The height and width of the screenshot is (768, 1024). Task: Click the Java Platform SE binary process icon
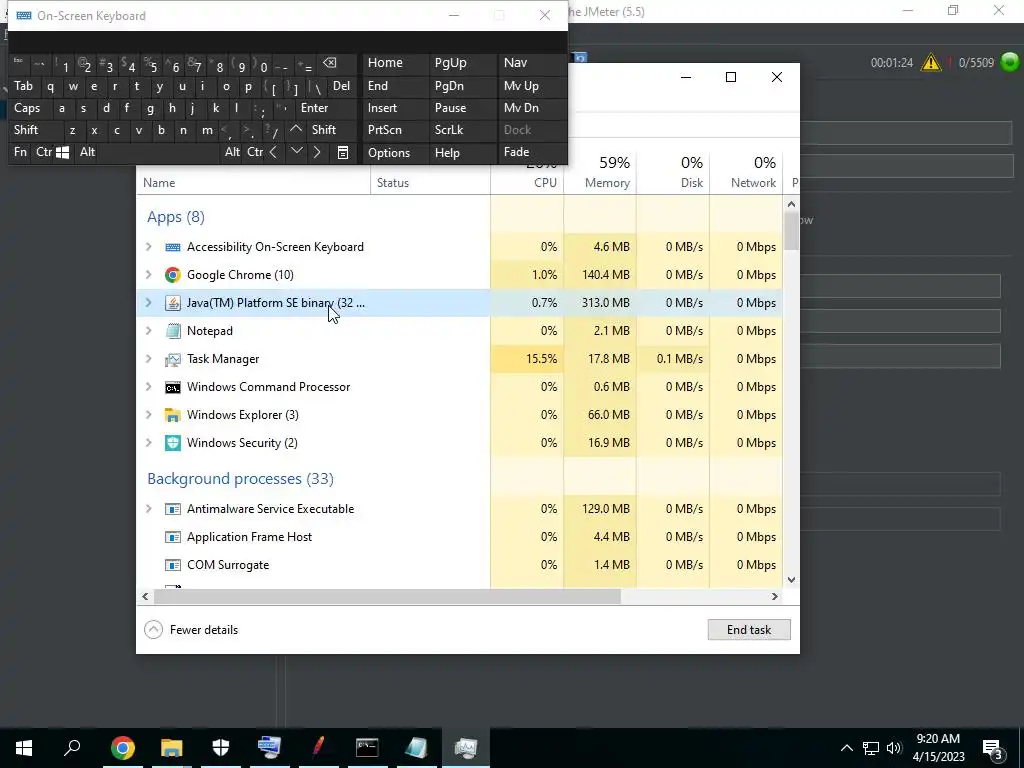(x=172, y=303)
